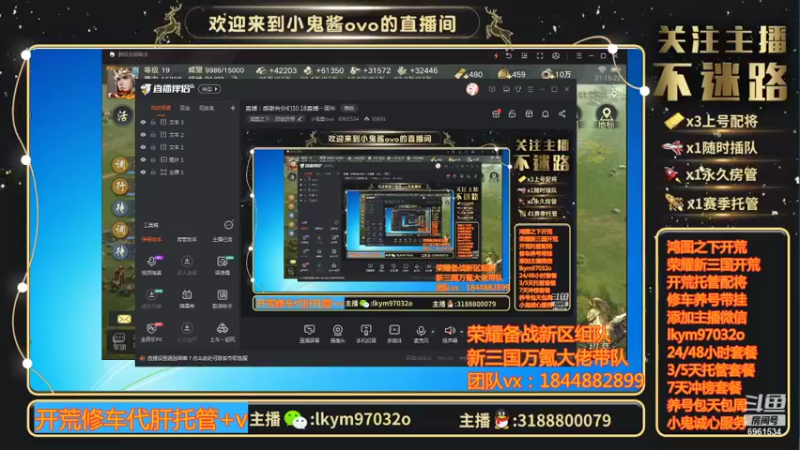Image resolution: width=800 pixels, height=450 pixels.
Task: Select 全屏1 layer row
Action: tap(187, 172)
